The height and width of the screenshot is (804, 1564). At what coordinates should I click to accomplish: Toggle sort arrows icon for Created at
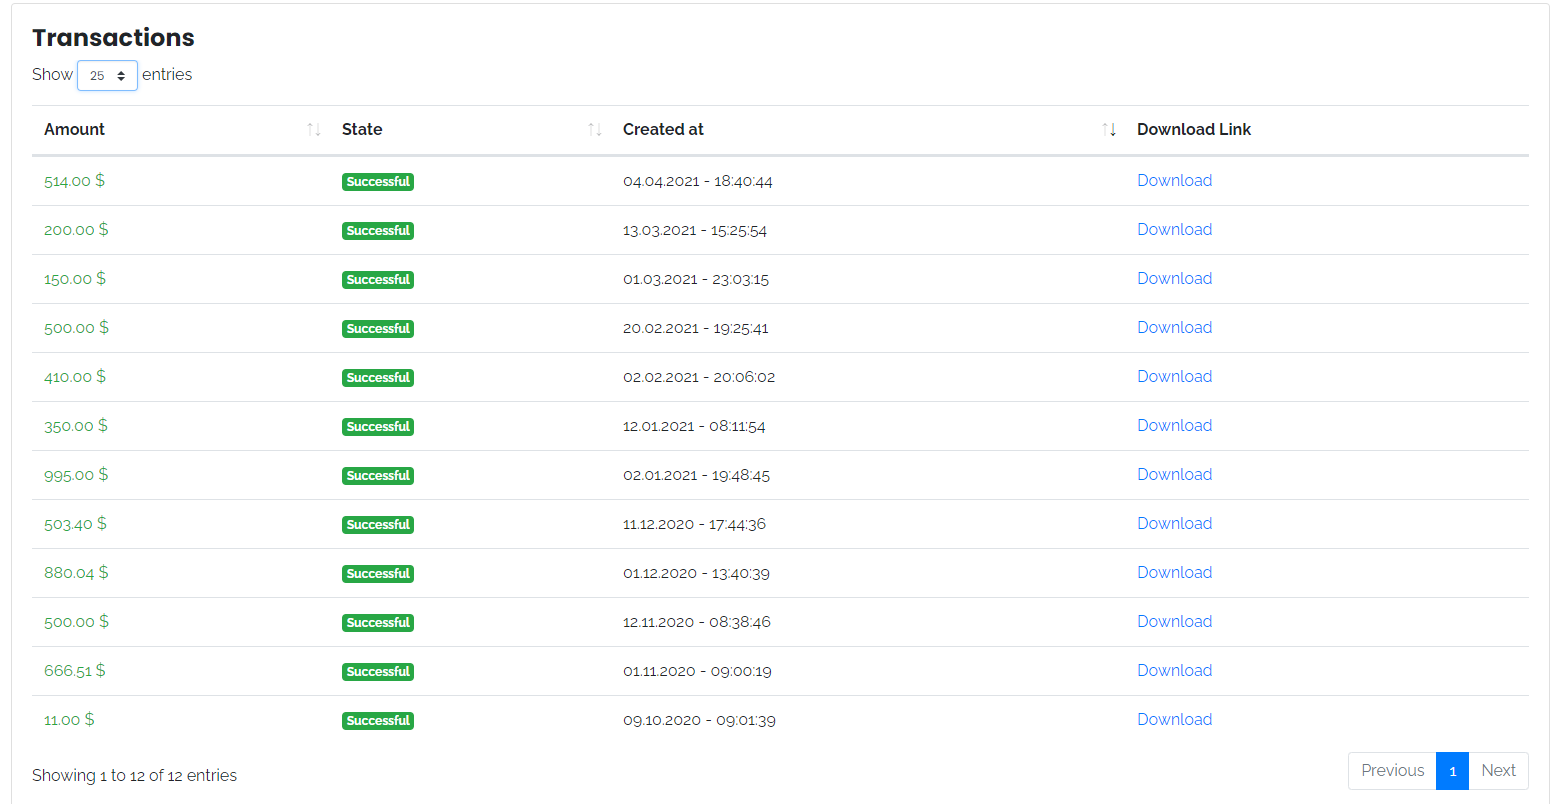coord(1109,130)
